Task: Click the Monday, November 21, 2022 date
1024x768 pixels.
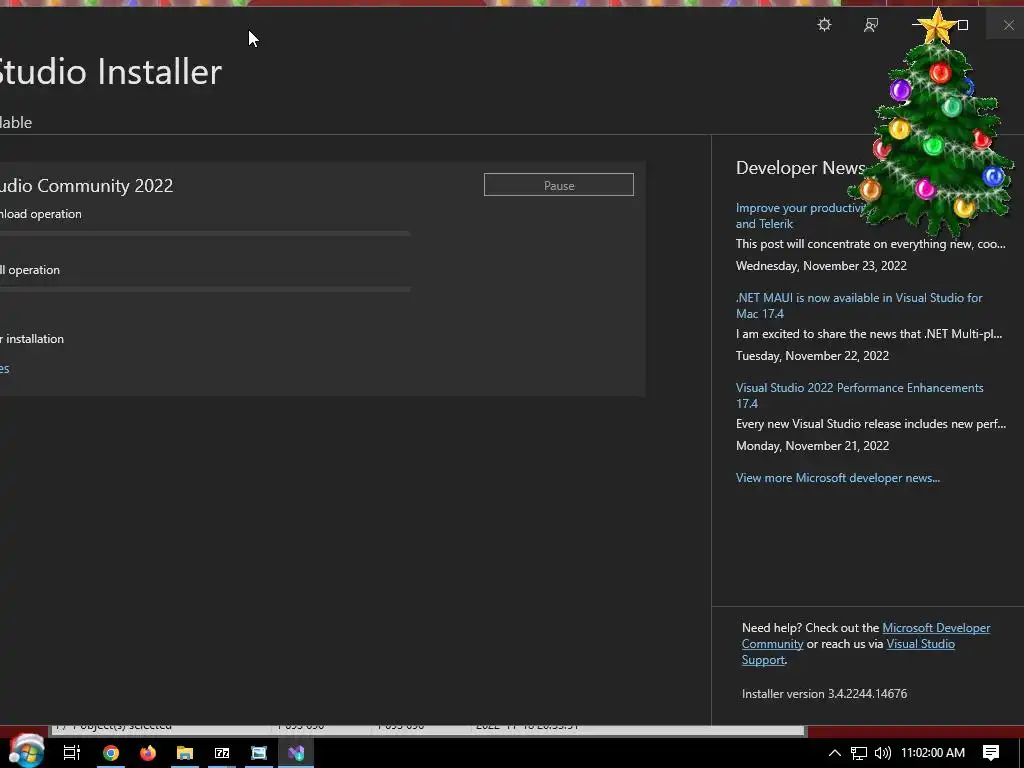Action: (x=812, y=446)
